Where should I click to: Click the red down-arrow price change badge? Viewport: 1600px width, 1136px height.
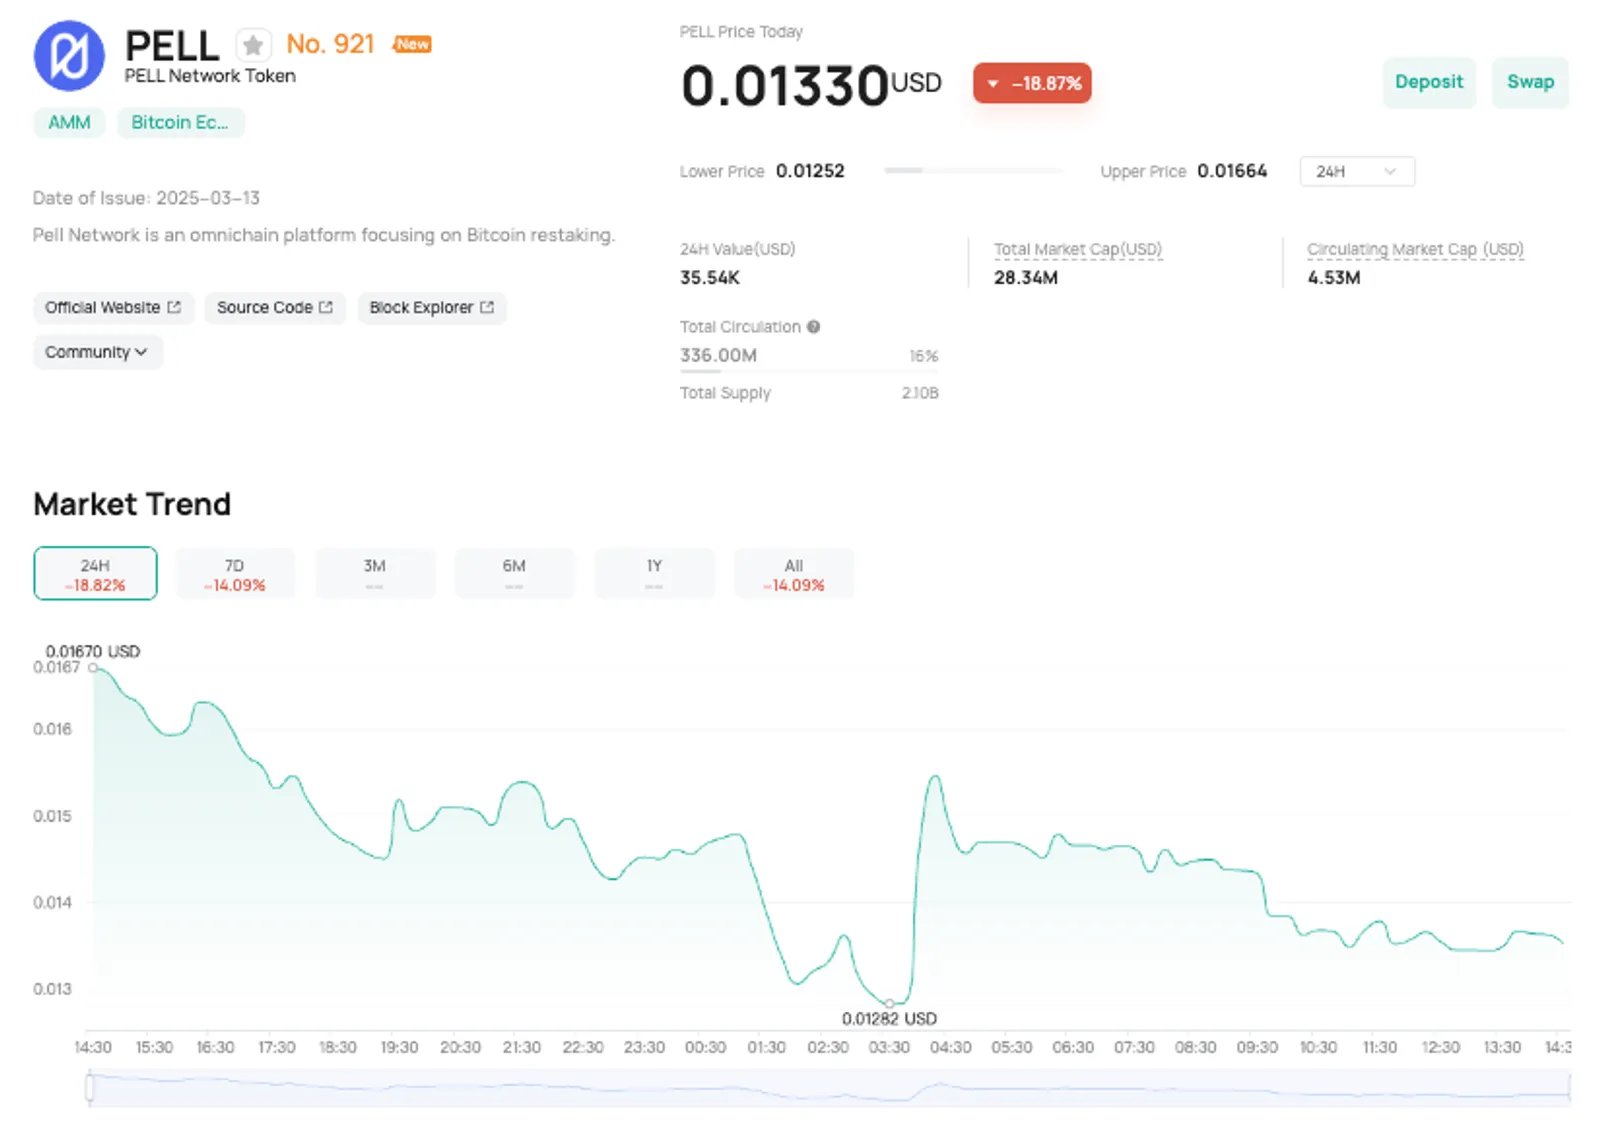click(x=1032, y=83)
